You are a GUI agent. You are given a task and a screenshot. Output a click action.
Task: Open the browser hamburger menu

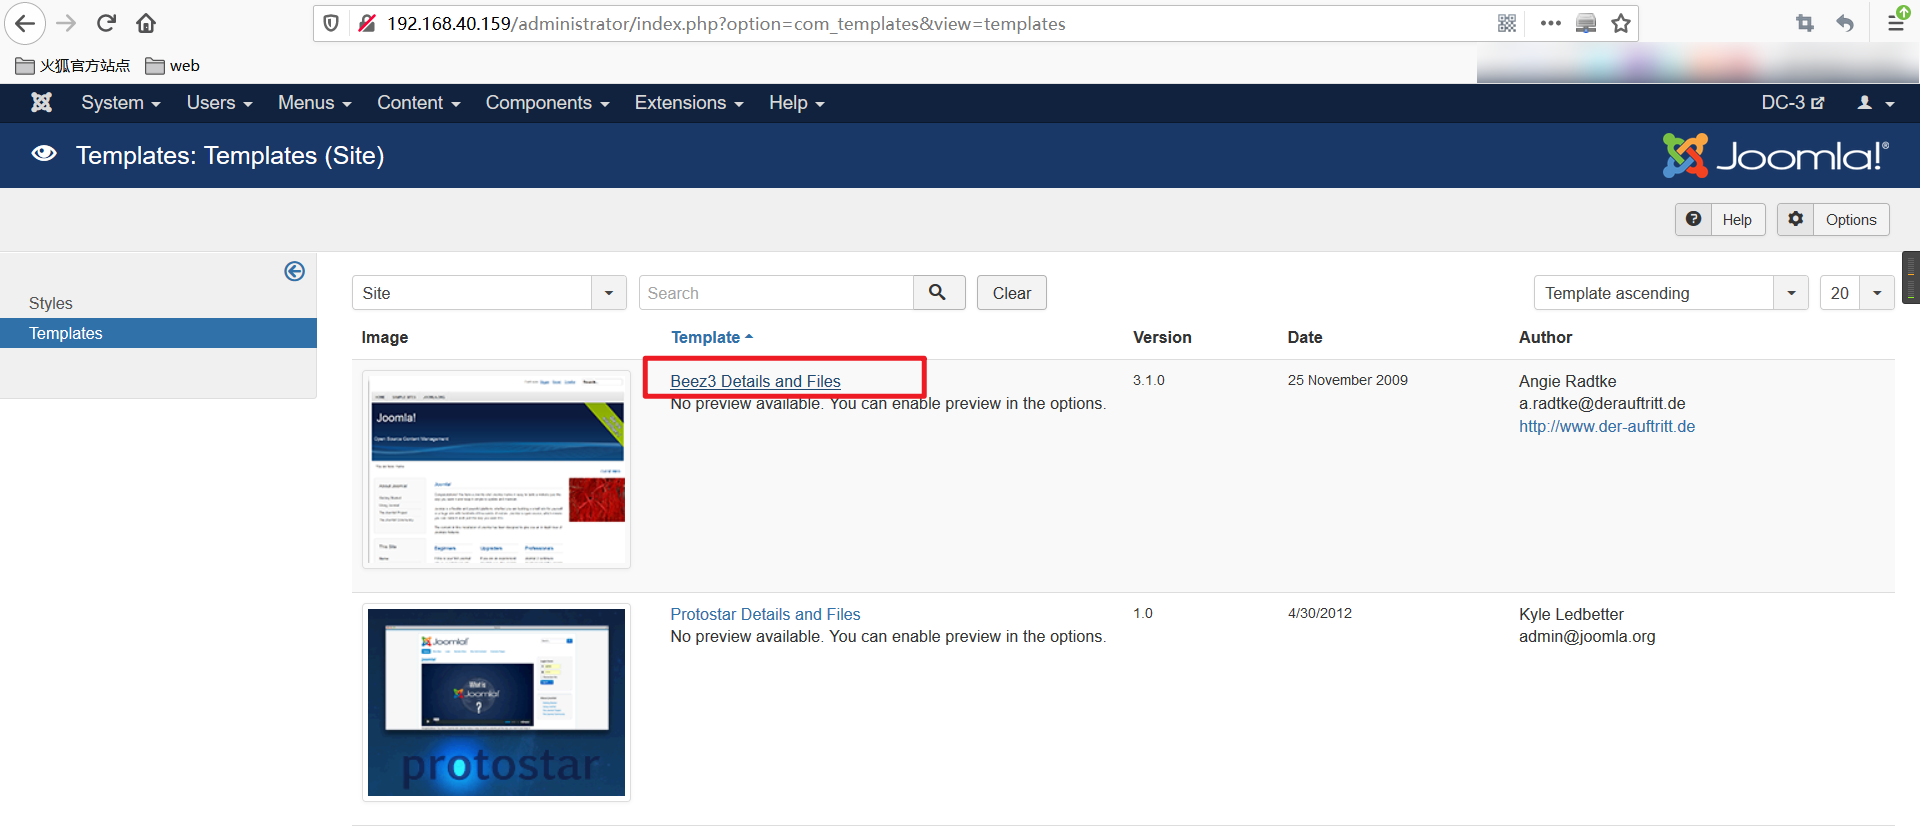(x=1896, y=22)
